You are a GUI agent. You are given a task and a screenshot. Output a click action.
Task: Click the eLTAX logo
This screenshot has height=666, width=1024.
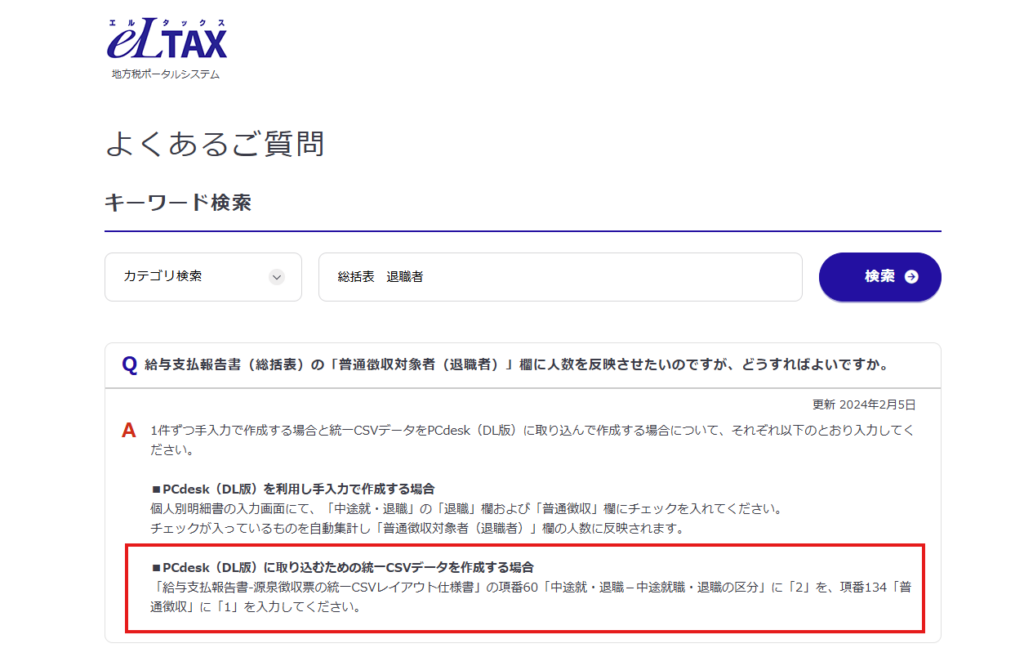pos(167,41)
